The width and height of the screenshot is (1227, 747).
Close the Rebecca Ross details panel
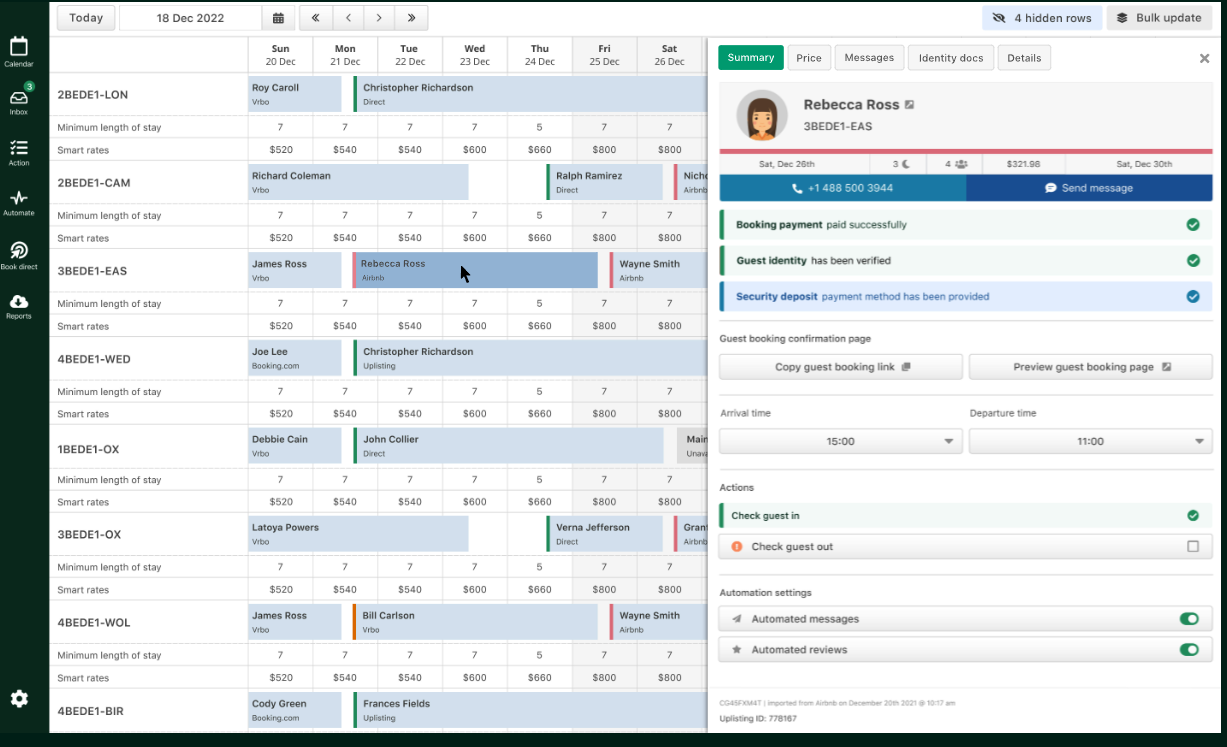pyautogui.click(x=1204, y=58)
